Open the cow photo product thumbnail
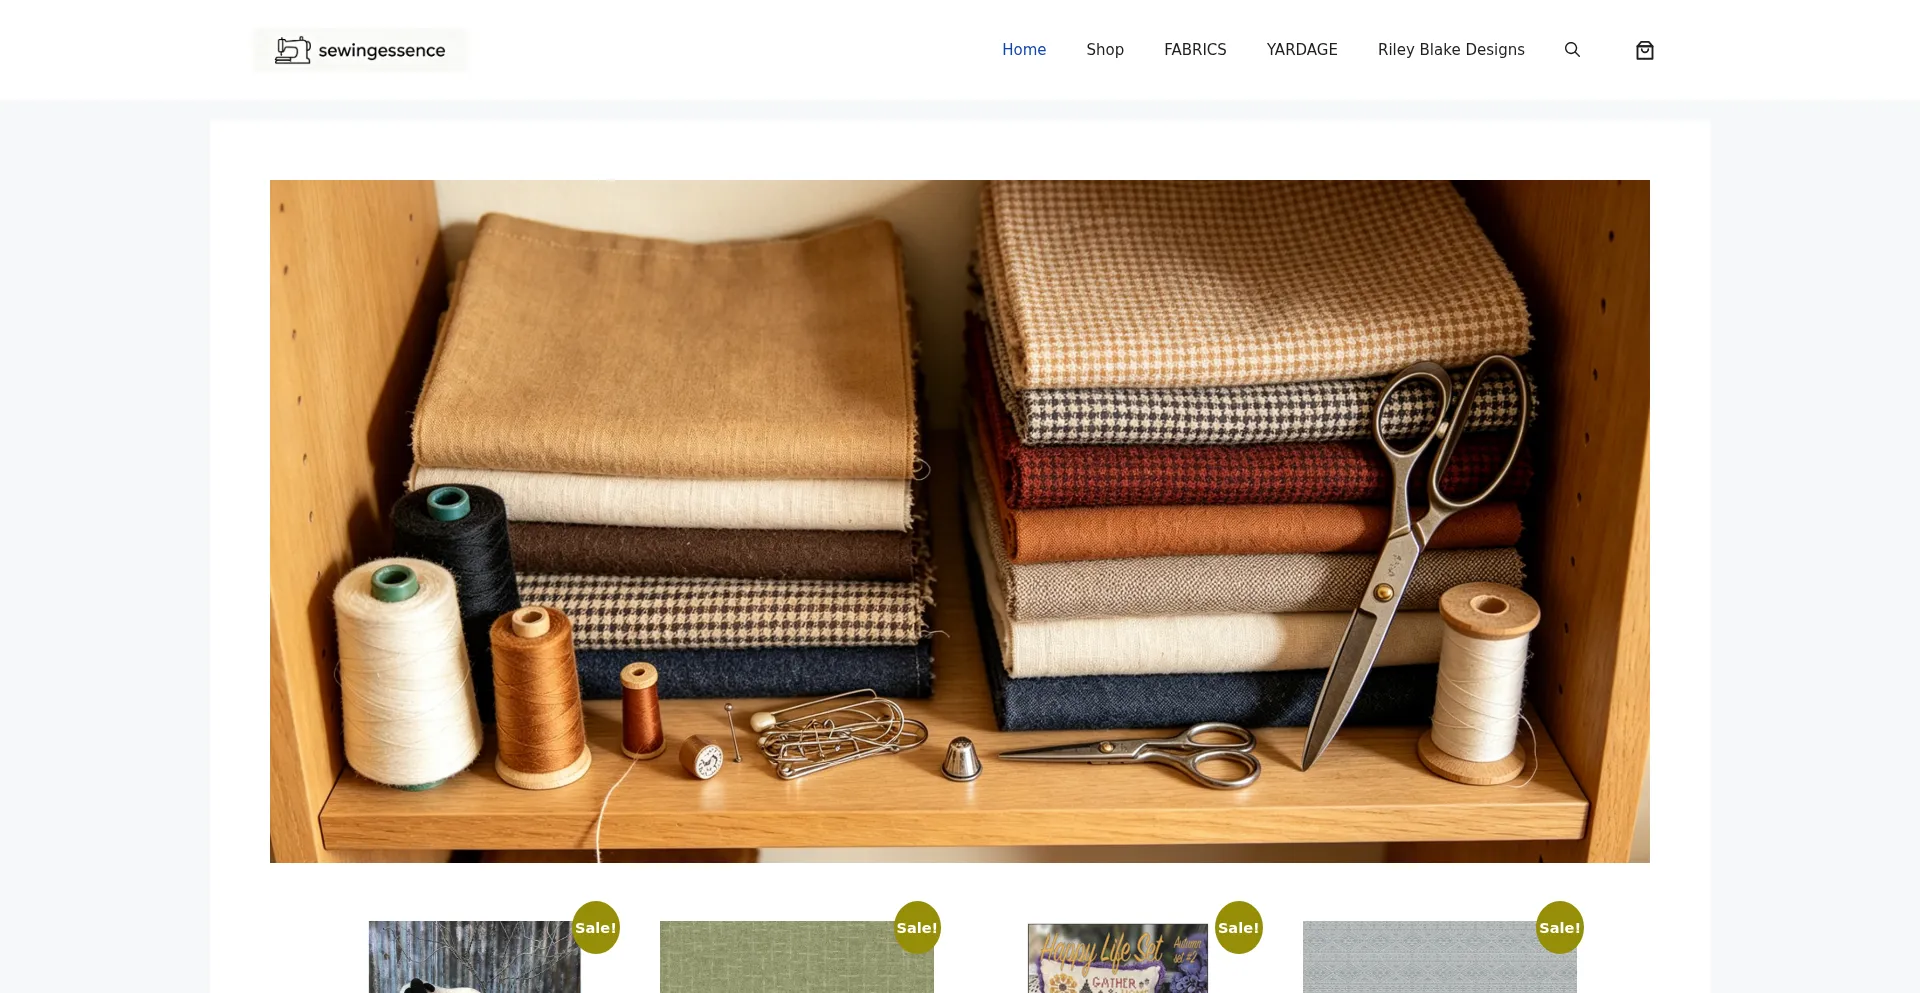The height and width of the screenshot is (993, 1920). [475, 957]
